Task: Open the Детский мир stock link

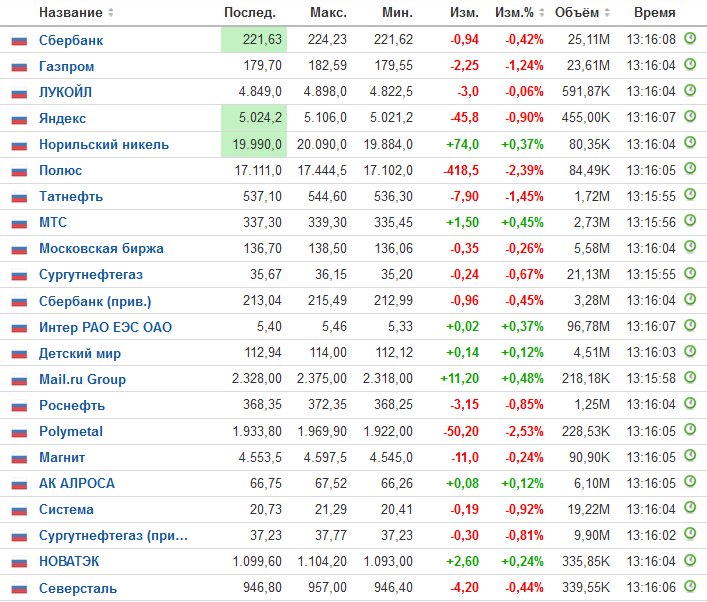Action: coord(80,353)
